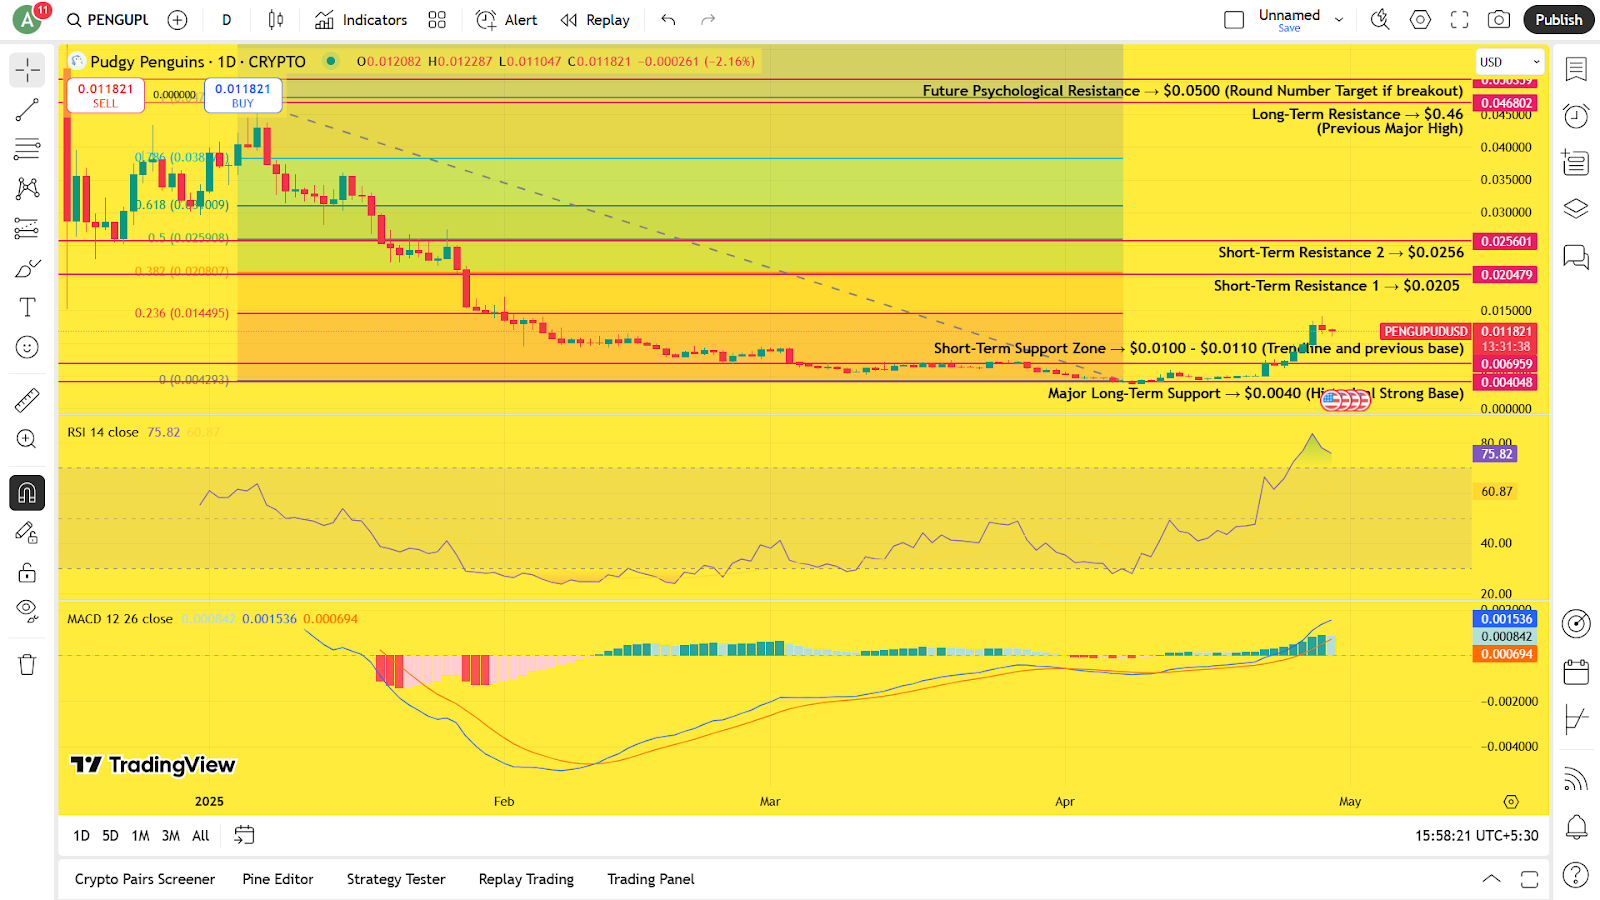Open the Trading Panel tab
This screenshot has height=900, width=1600.
[651, 879]
